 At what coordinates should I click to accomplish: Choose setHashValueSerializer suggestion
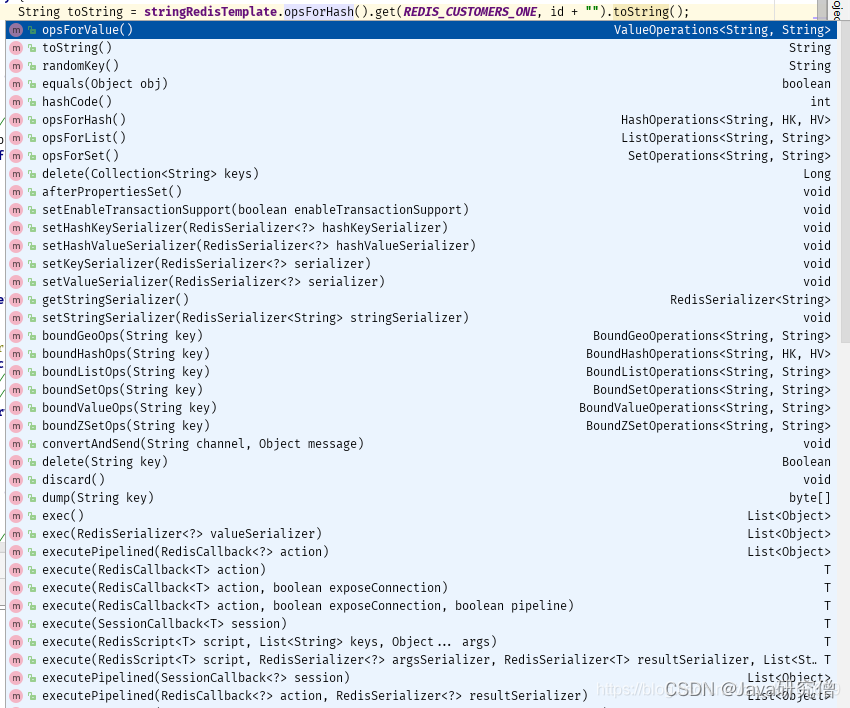[421, 246]
